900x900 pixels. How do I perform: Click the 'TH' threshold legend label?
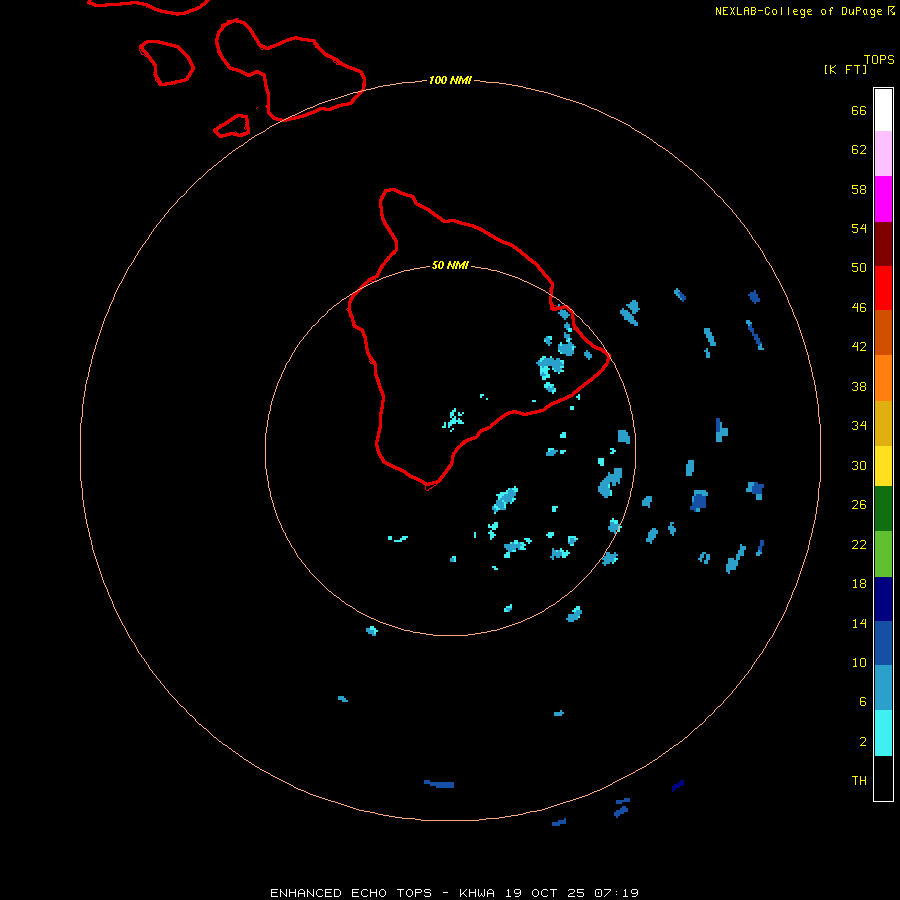coord(859,781)
